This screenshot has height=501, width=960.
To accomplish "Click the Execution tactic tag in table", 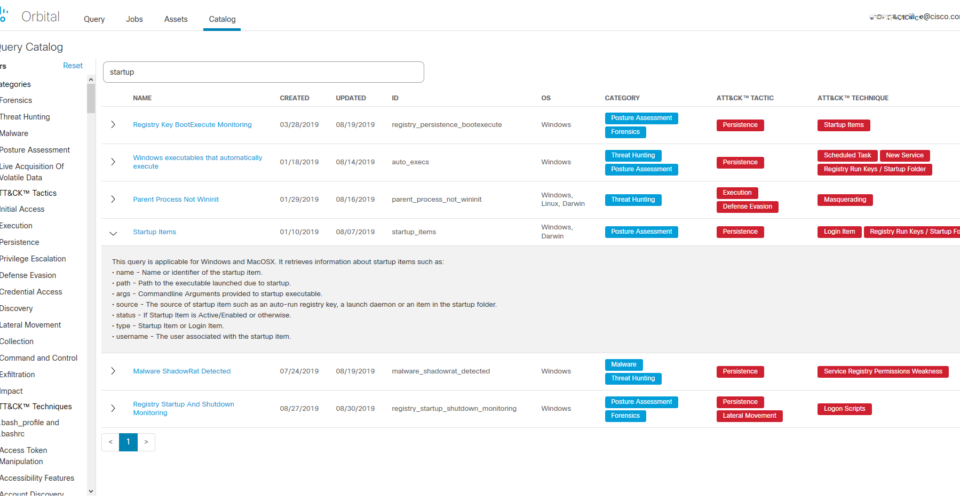I will point(737,193).
